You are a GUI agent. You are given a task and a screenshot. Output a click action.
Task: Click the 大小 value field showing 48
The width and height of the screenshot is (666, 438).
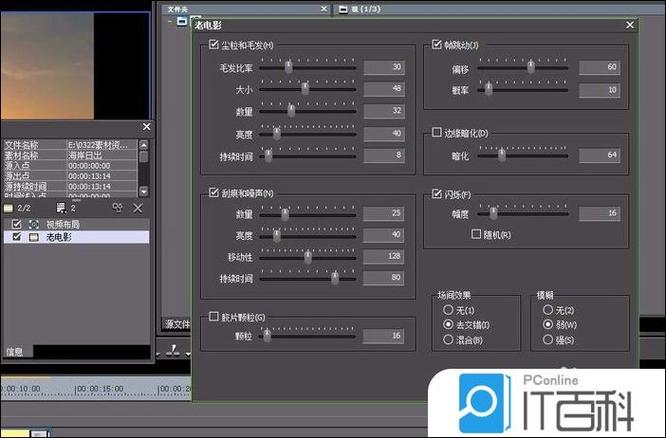tap(384, 89)
